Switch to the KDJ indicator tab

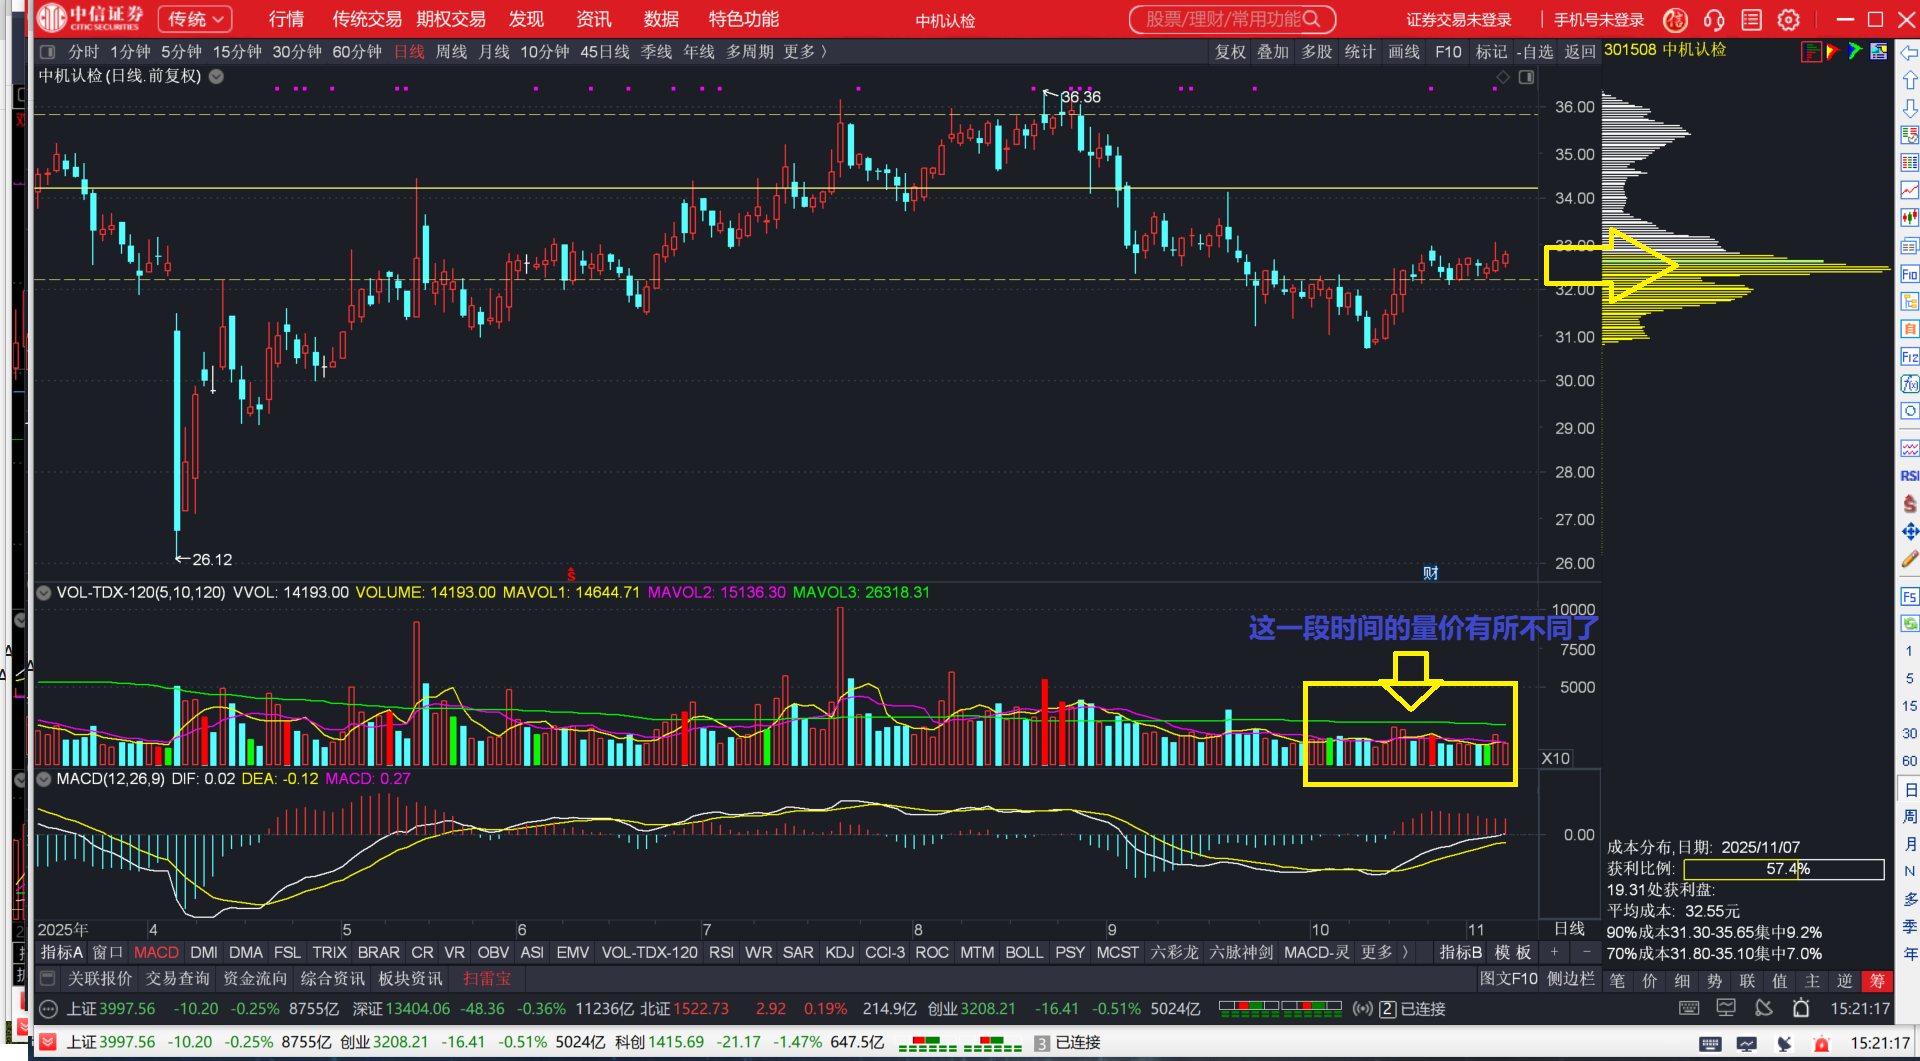click(x=840, y=952)
